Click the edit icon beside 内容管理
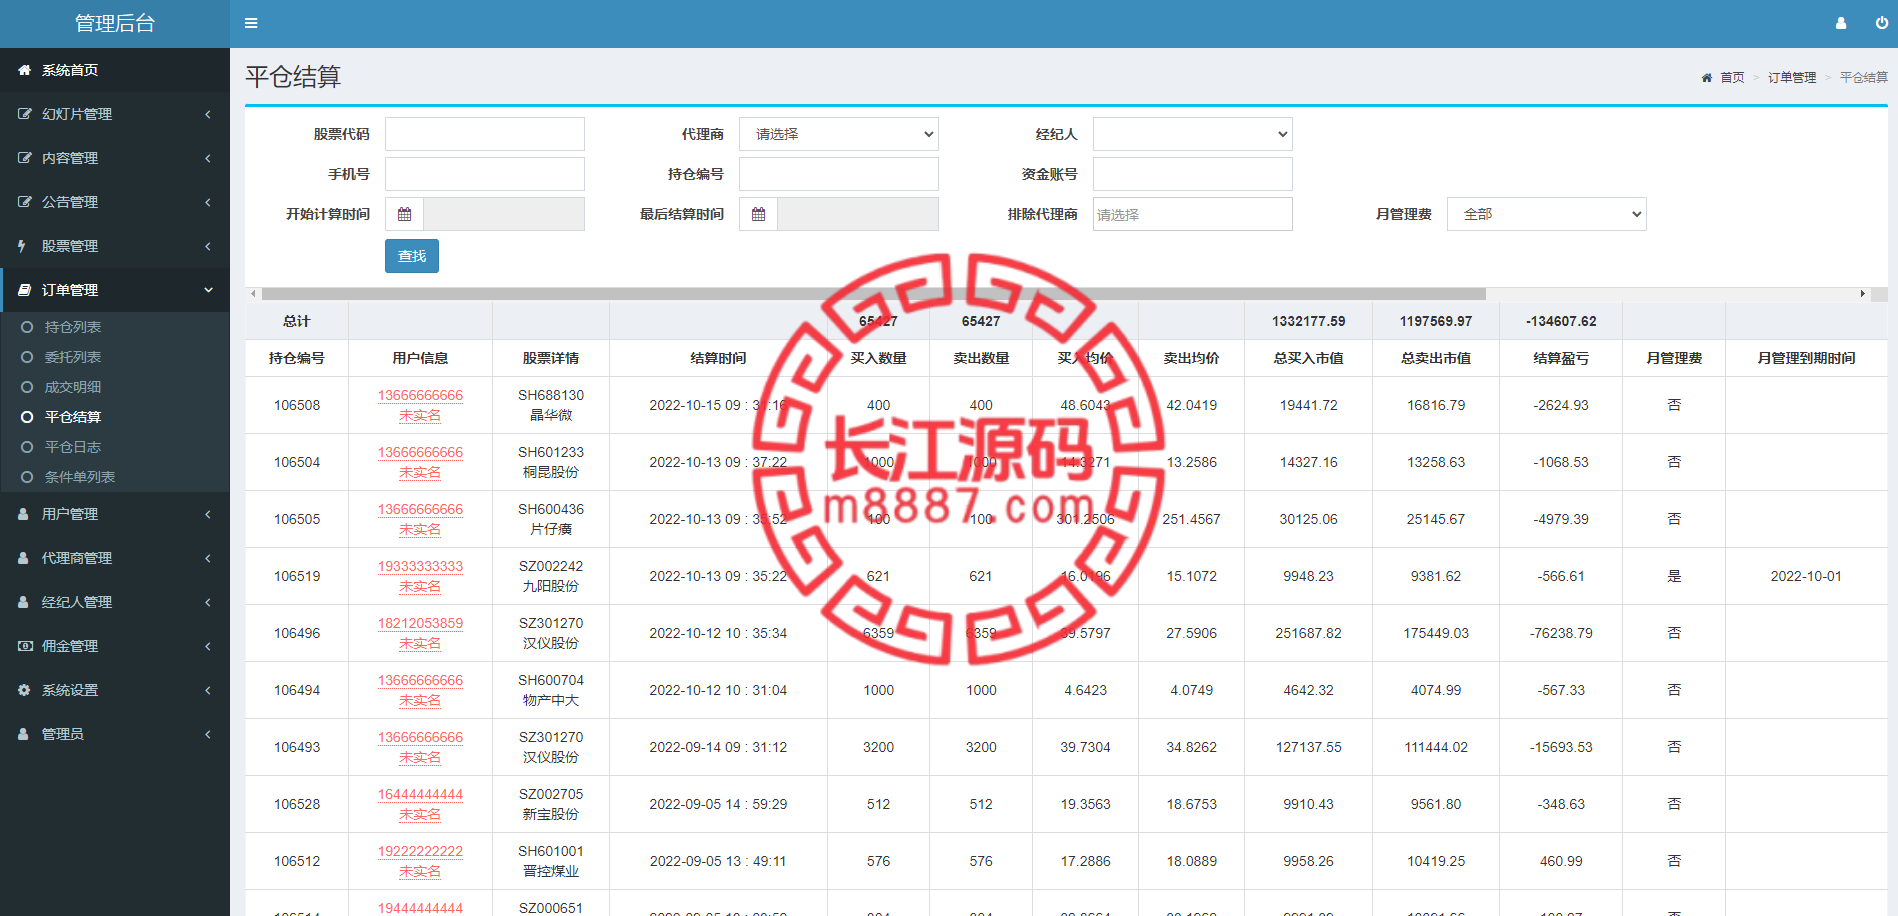This screenshot has width=1898, height=916. [25, 158]
